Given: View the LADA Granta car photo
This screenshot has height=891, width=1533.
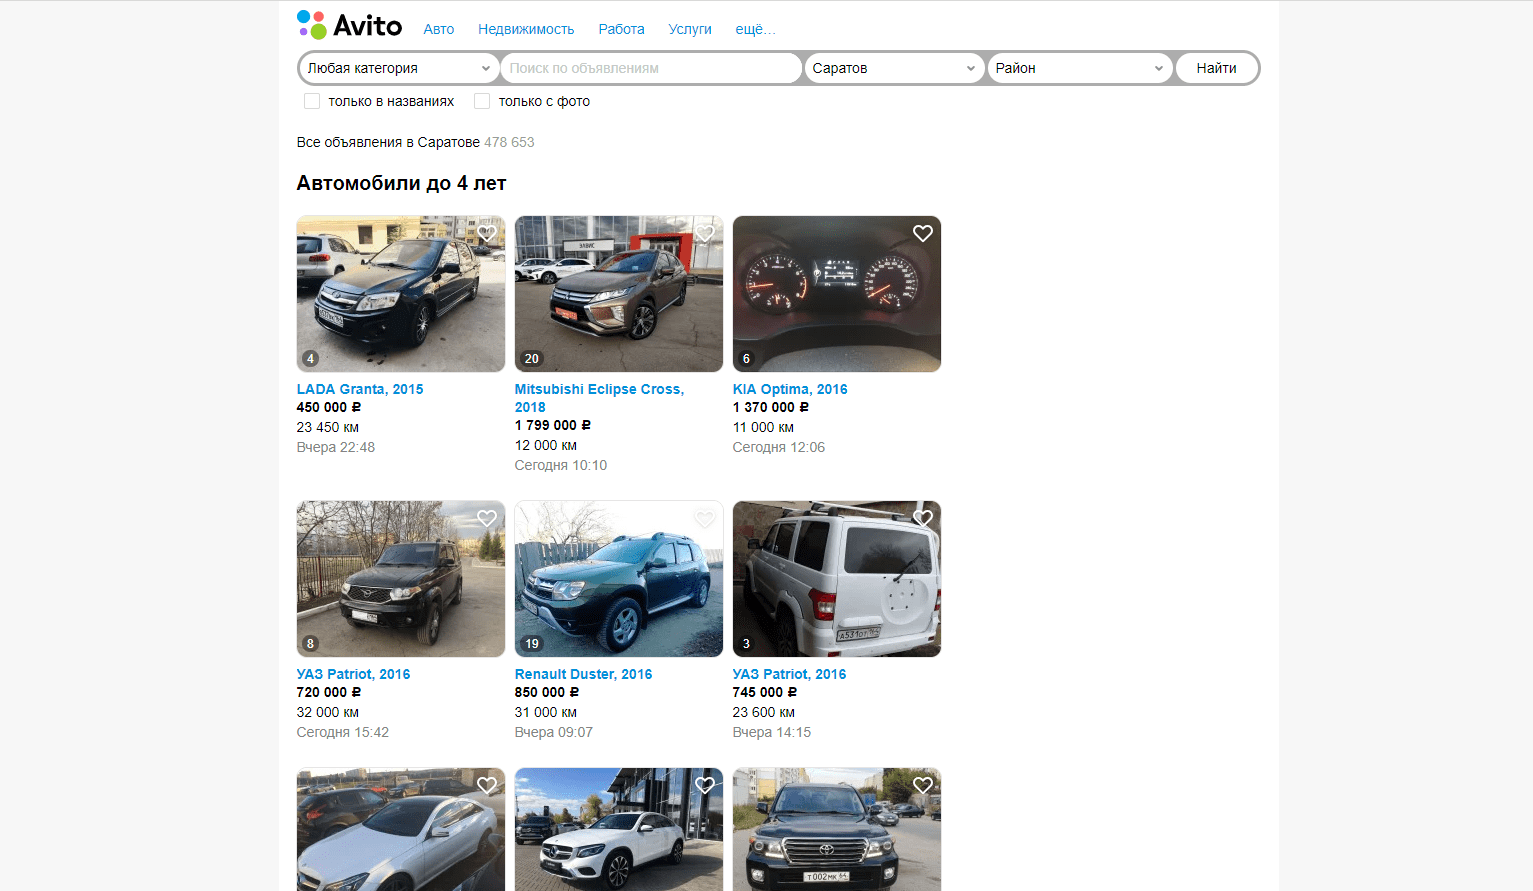Looking at the screenshot, I should (x=401, y=294).
